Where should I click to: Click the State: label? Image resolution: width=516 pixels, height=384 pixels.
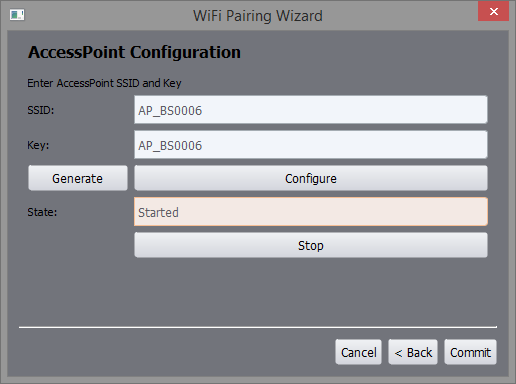(x=42, y=212)
